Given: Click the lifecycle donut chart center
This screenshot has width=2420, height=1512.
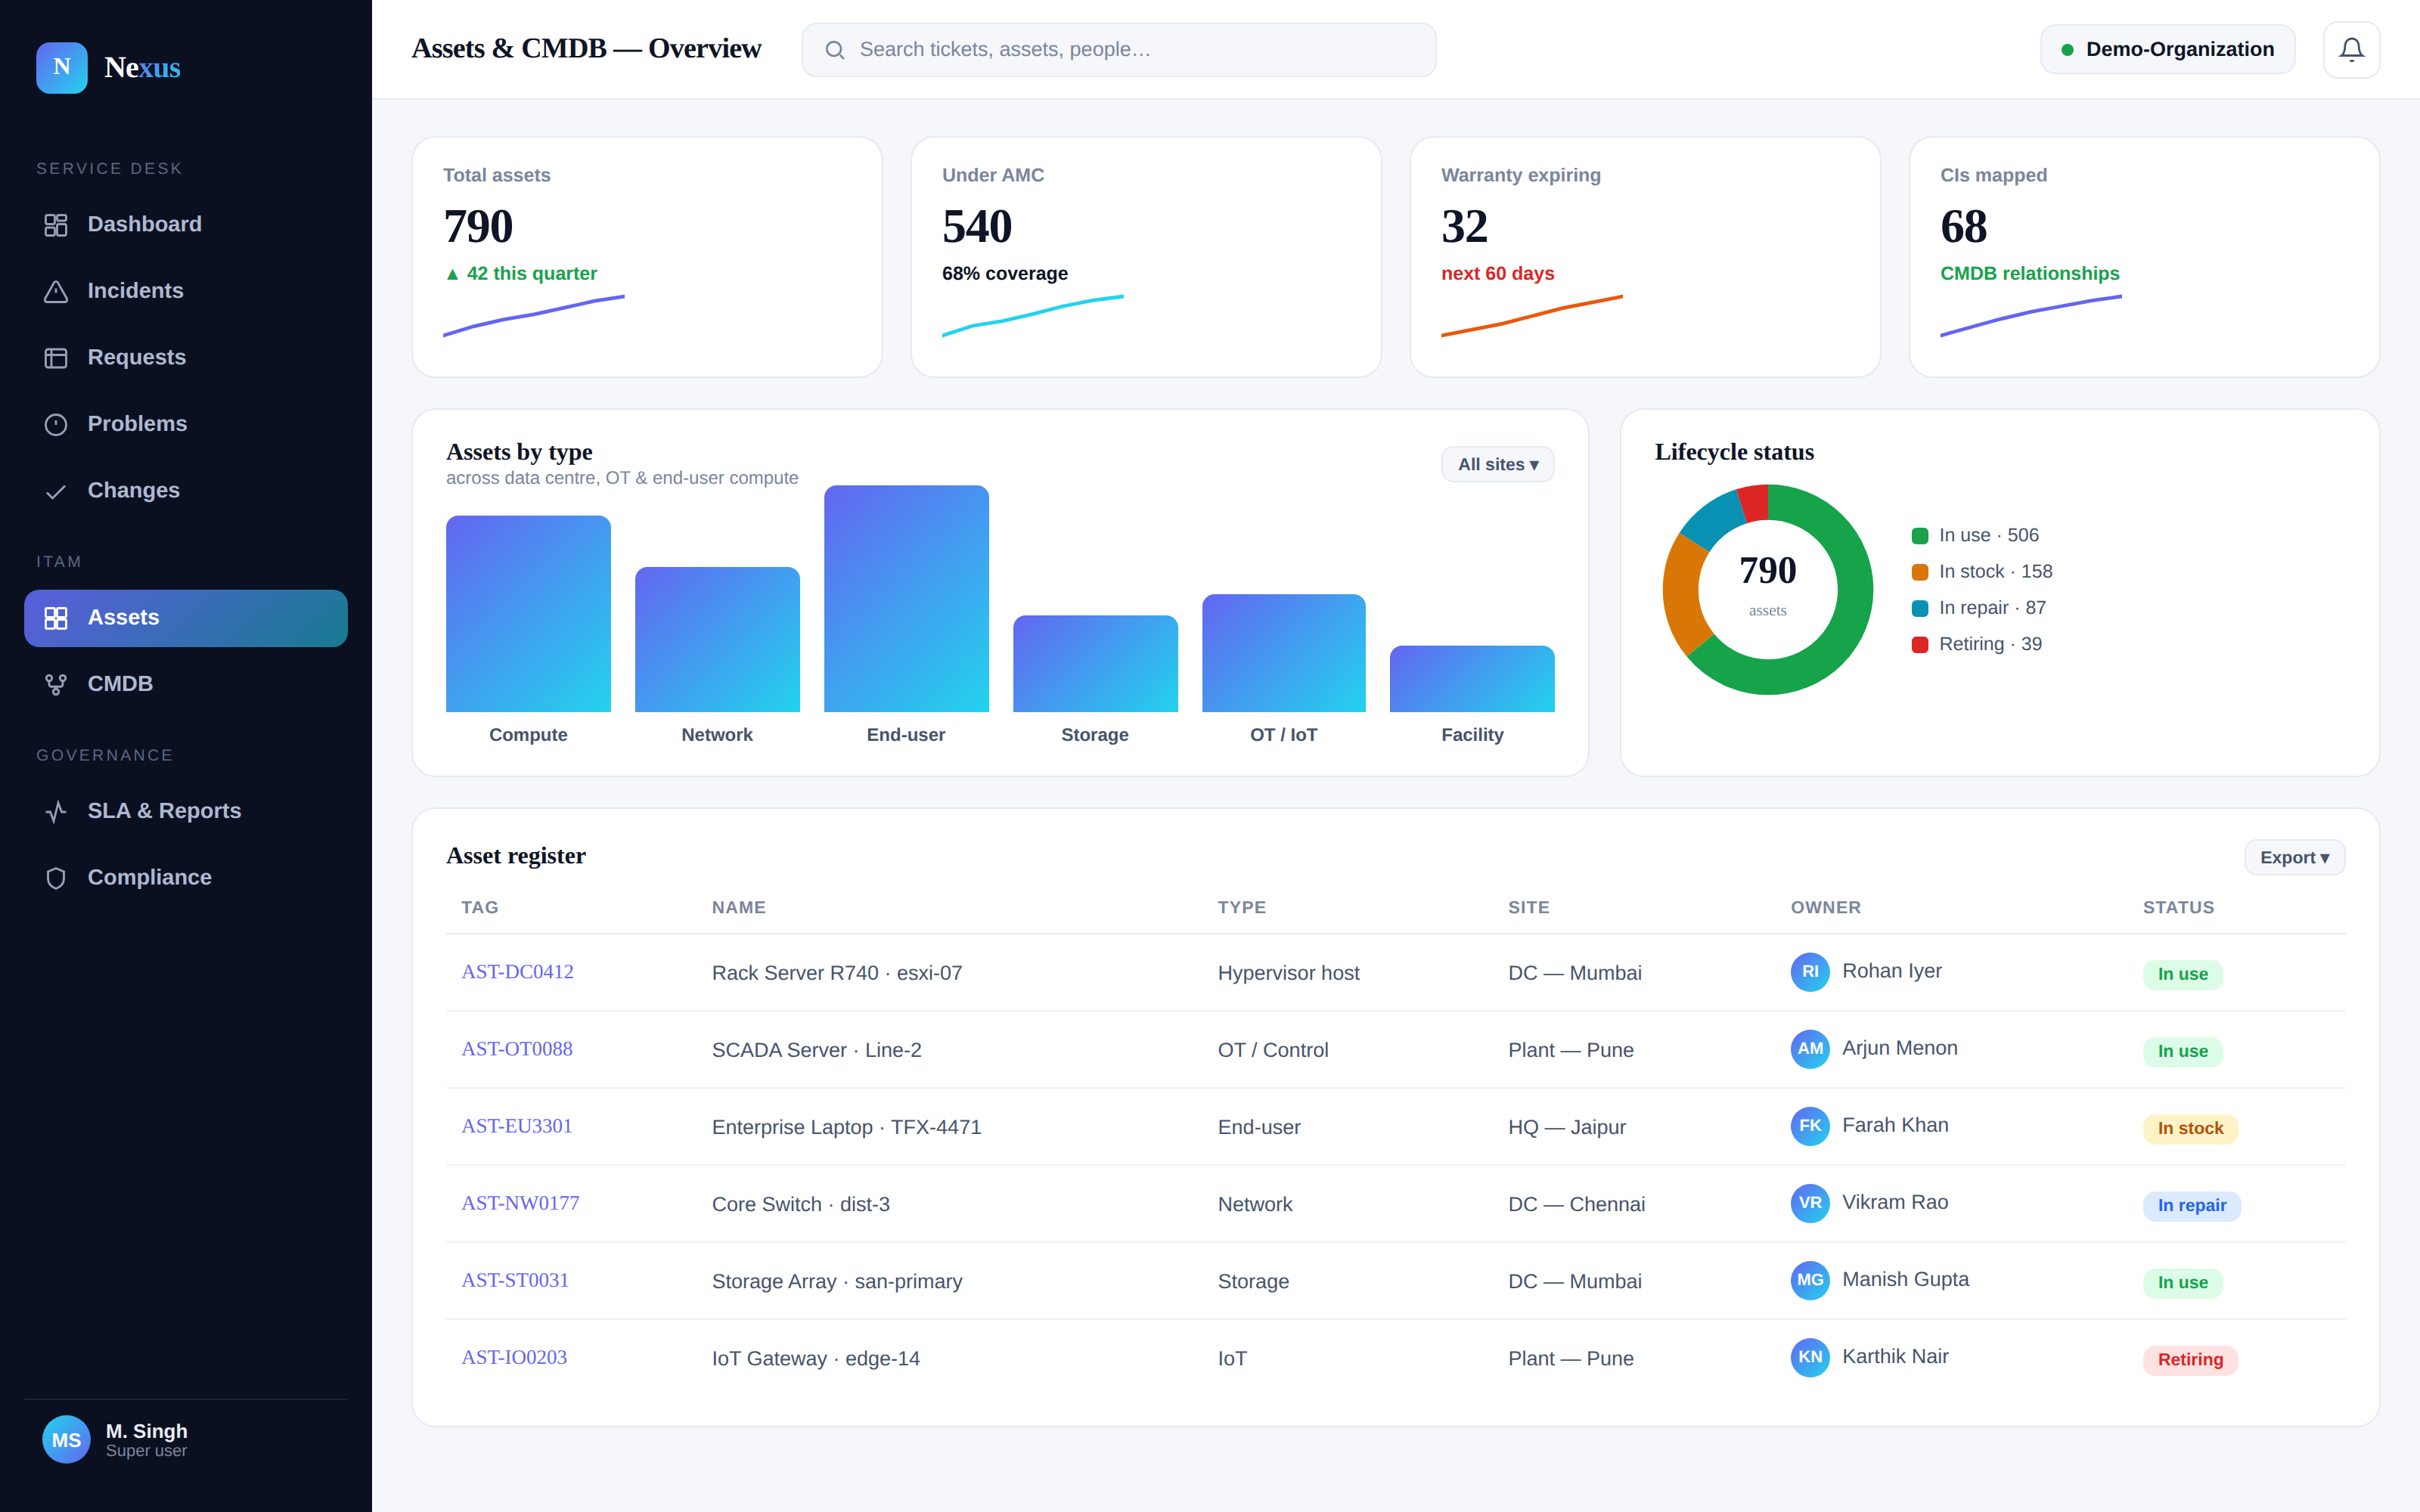Looking at the screenshot, I should pyautogui.click(x=1767, y=589).
